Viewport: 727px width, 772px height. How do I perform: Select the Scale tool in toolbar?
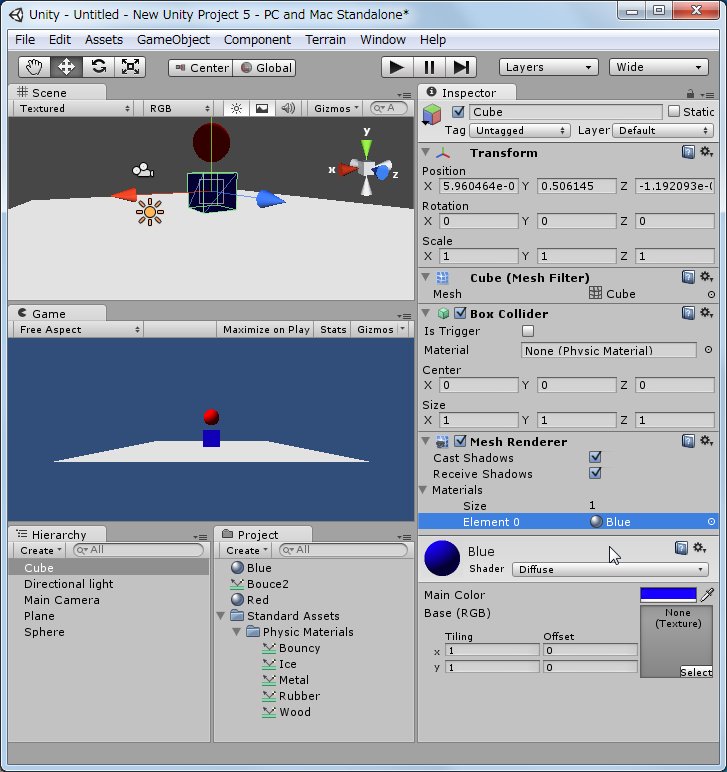(x=130, y=67)
